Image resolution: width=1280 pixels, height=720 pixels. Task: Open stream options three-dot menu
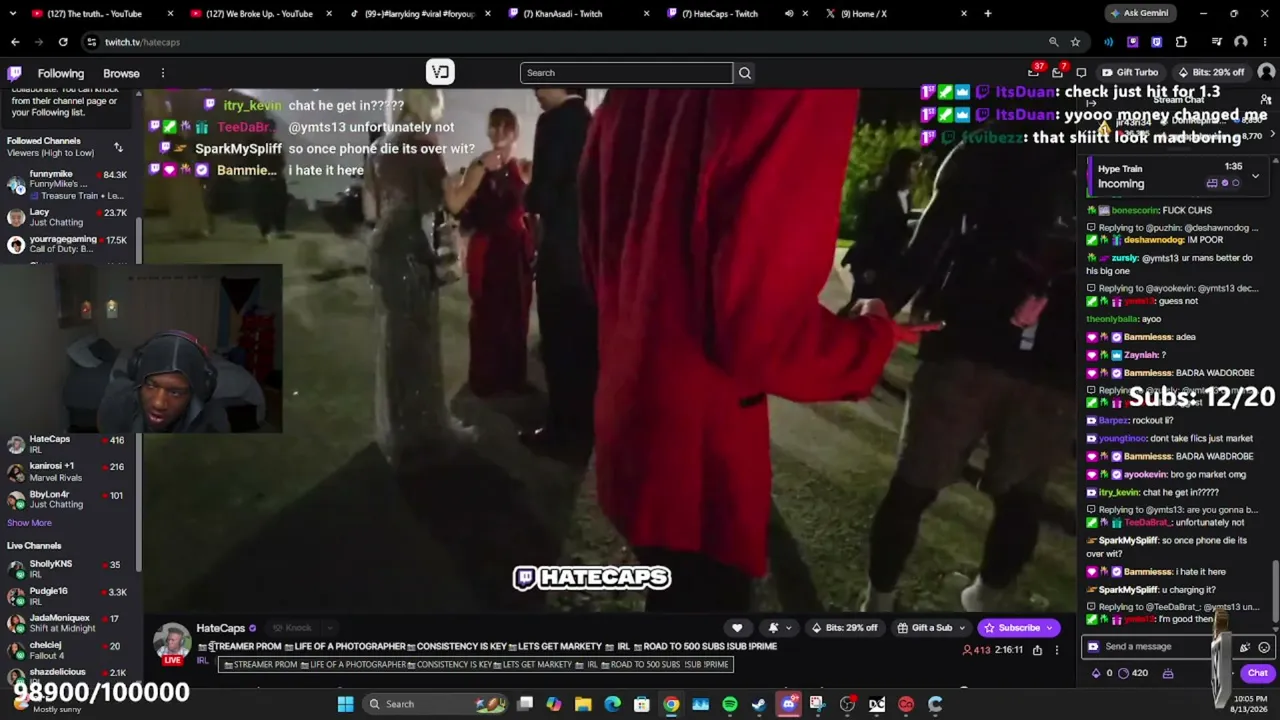click(1056, 650)
